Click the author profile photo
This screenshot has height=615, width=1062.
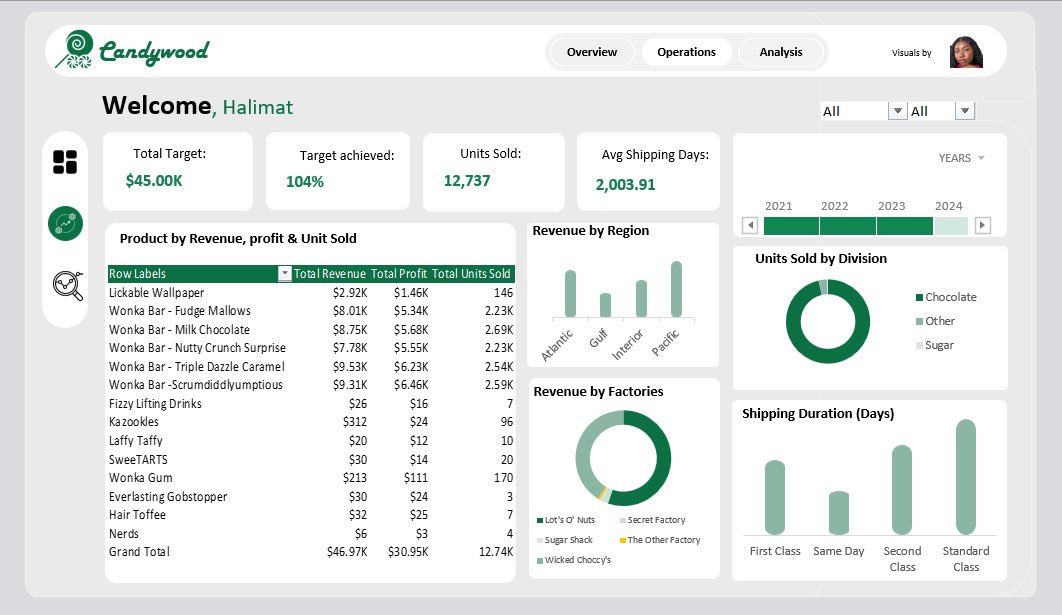click(x=966, y=52)
